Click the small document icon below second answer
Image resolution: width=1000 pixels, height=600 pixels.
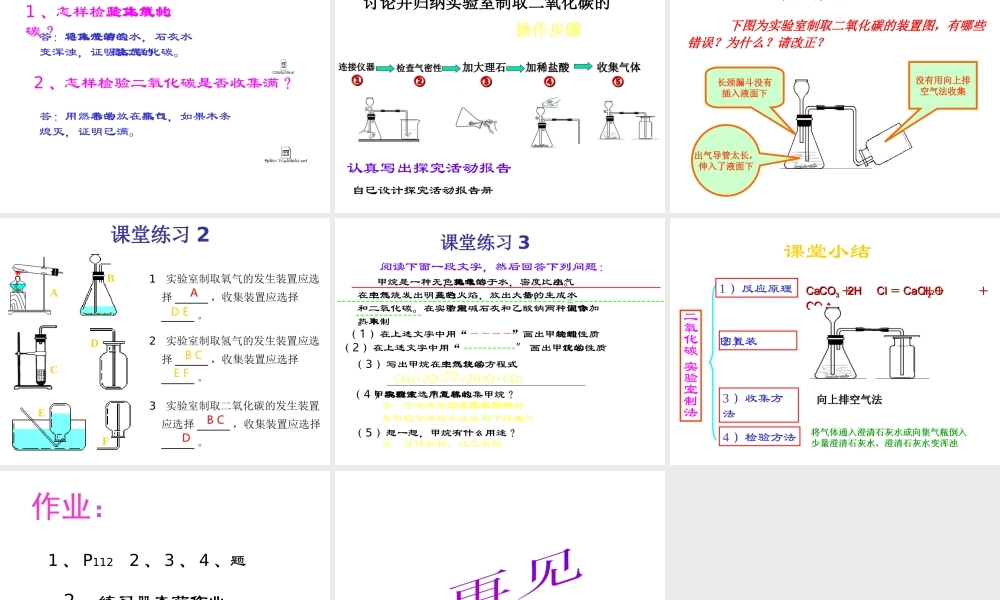coord(286,155)
